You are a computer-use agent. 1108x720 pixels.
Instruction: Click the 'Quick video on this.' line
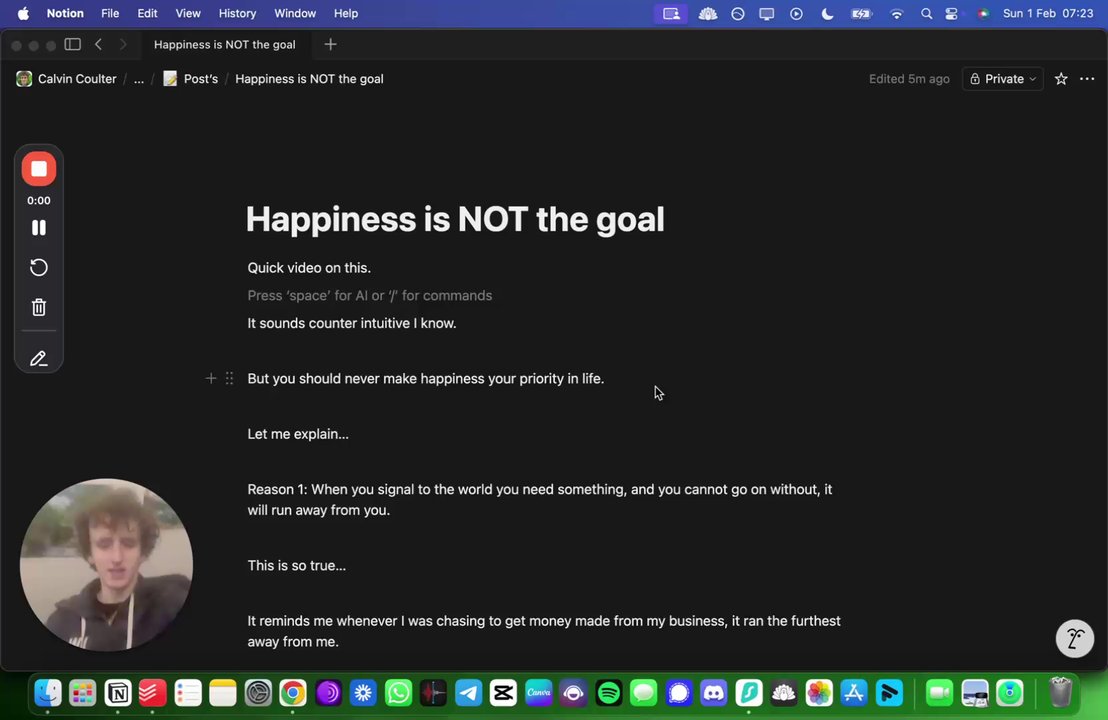coord(309,268)
